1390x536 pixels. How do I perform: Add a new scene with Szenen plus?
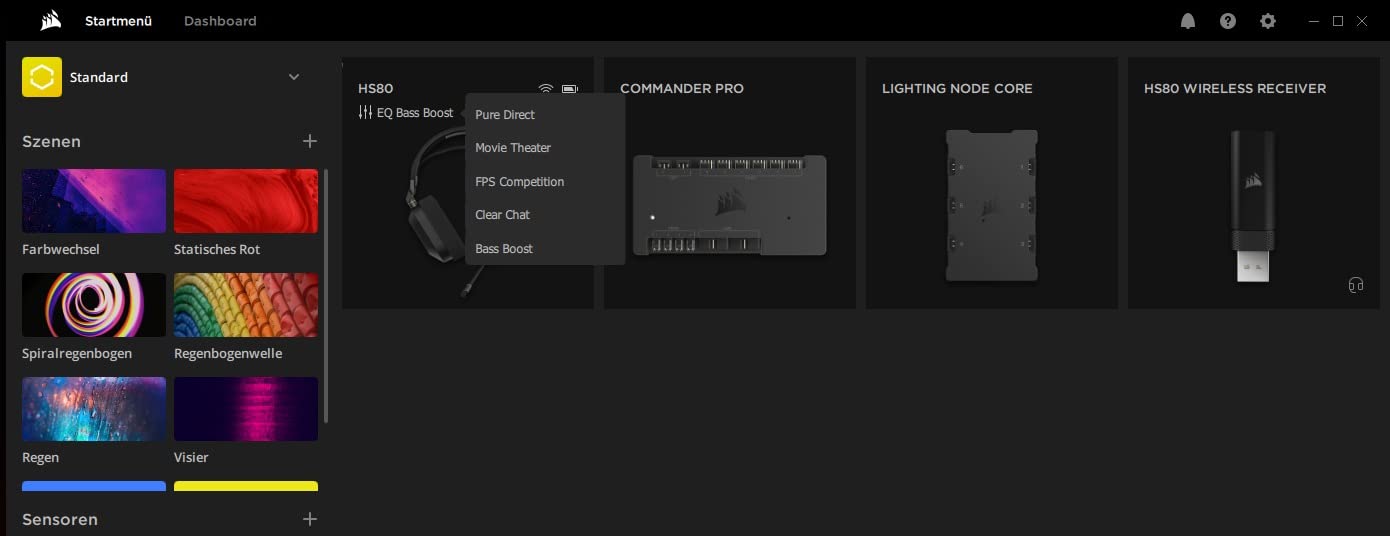click(x=310, y=141)
